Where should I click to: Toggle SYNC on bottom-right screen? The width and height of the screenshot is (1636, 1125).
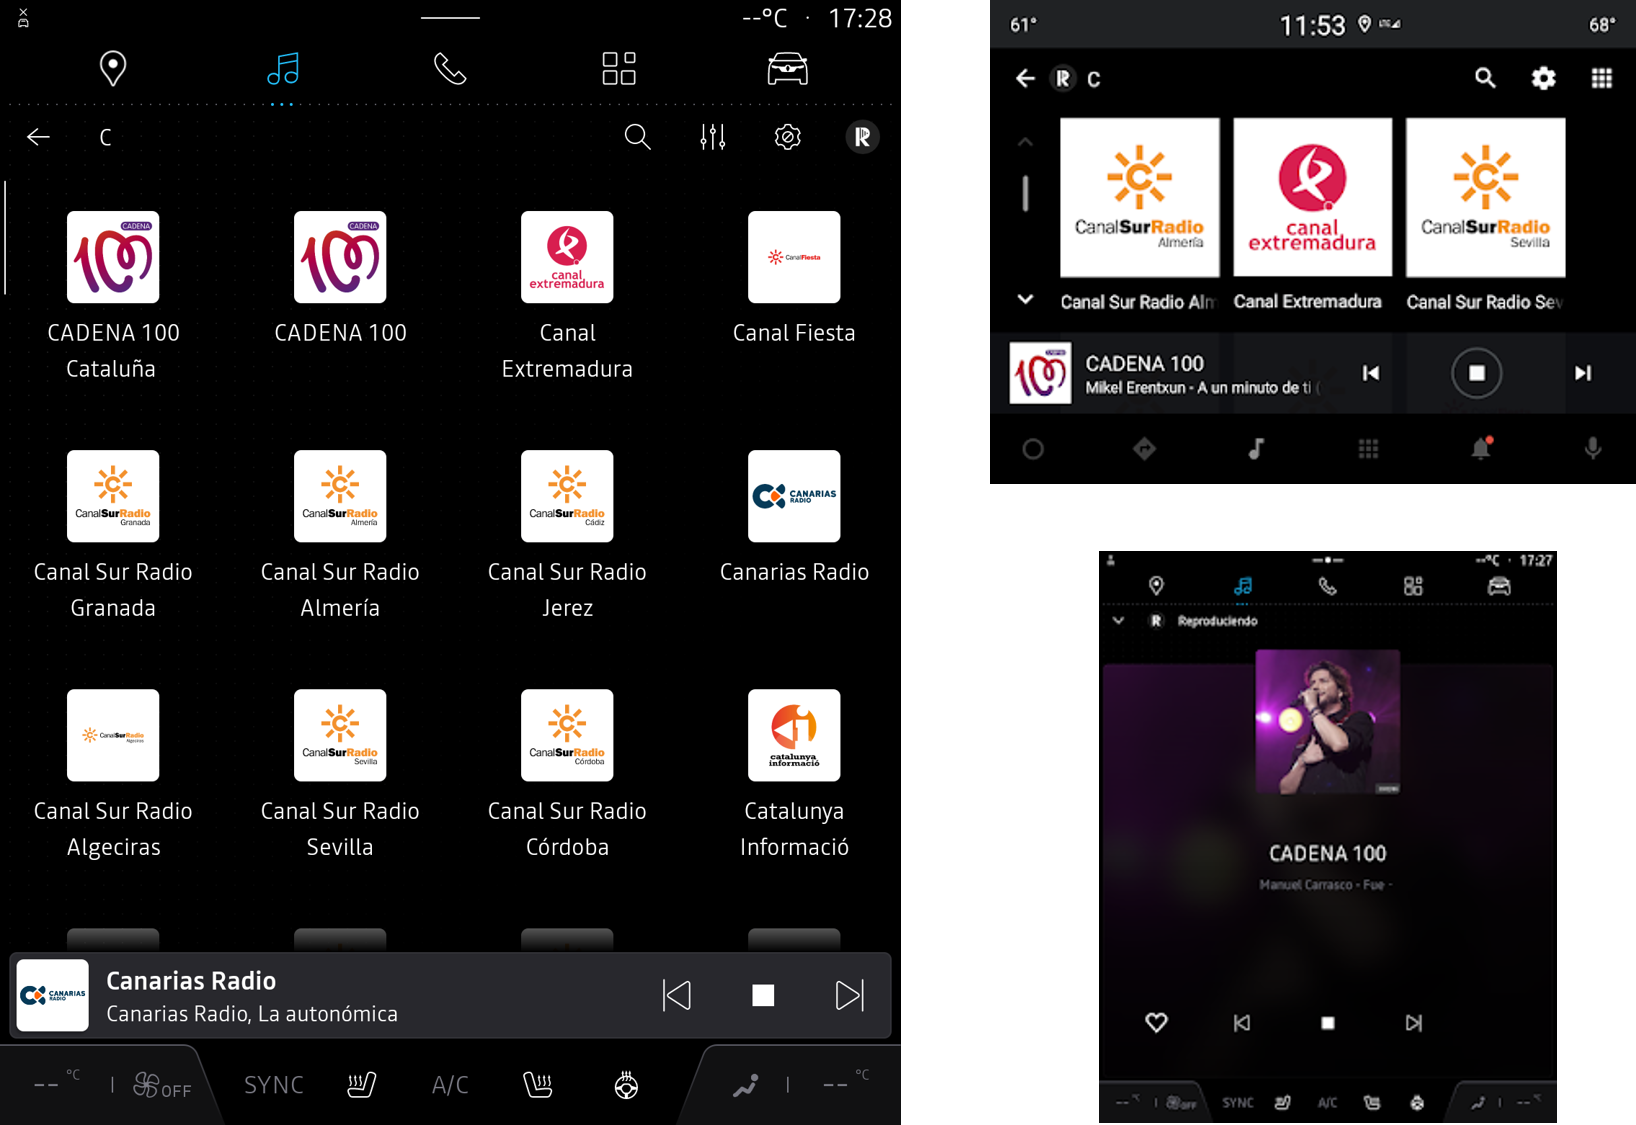(1238, 1103)
